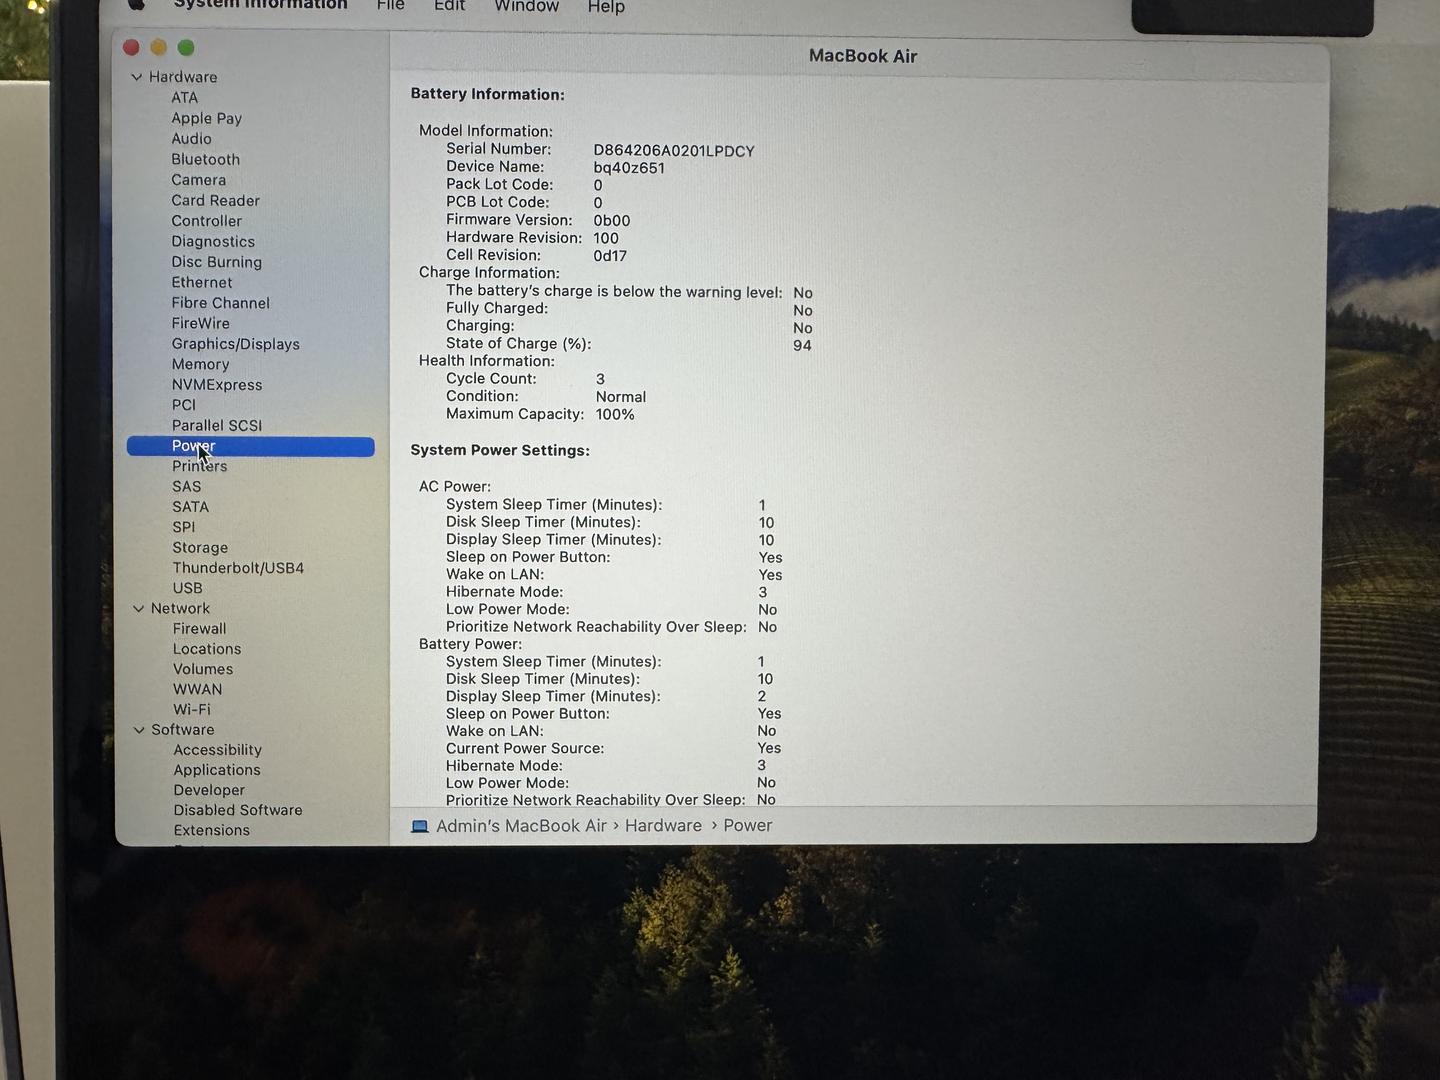Click Hardware in the path bar
Image resolution: width=1440 pixels, height=1080 pixels.
[x=663, y=826]
